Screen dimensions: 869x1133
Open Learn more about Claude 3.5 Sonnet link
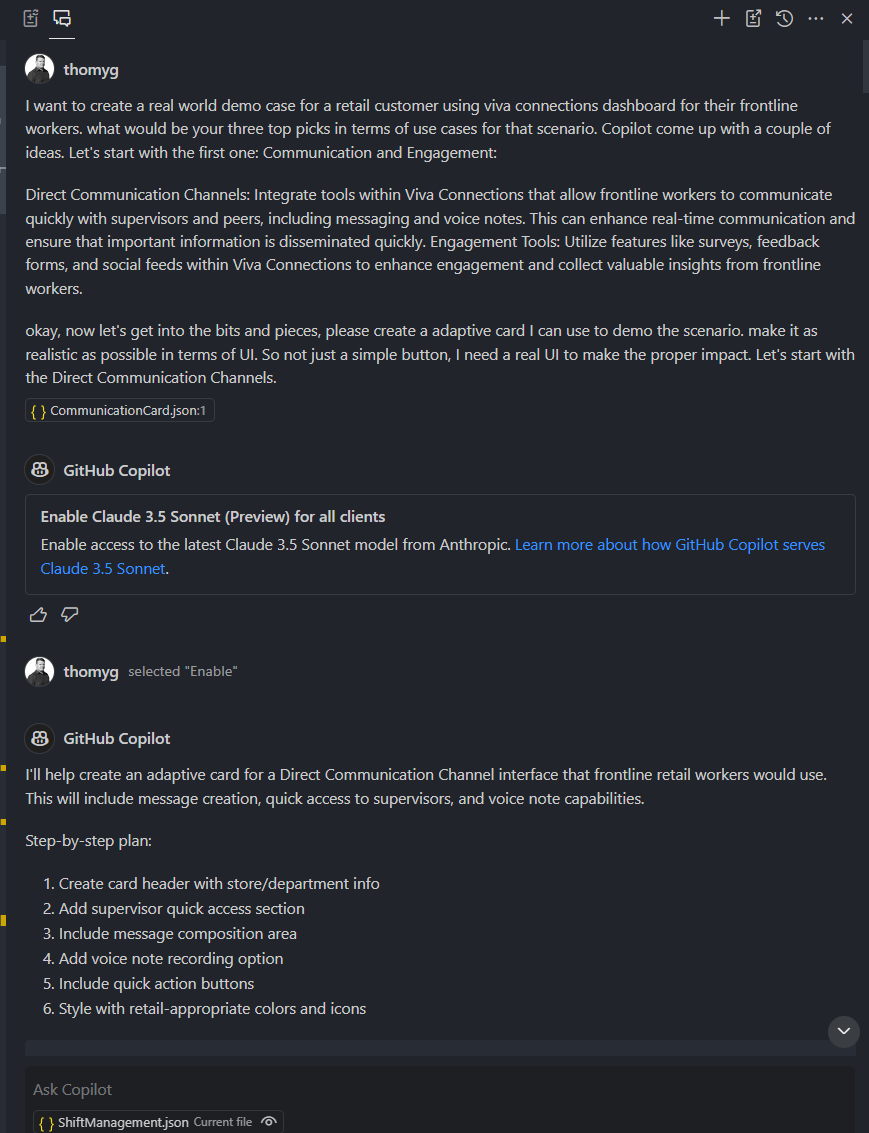click(x=433, y=556)
